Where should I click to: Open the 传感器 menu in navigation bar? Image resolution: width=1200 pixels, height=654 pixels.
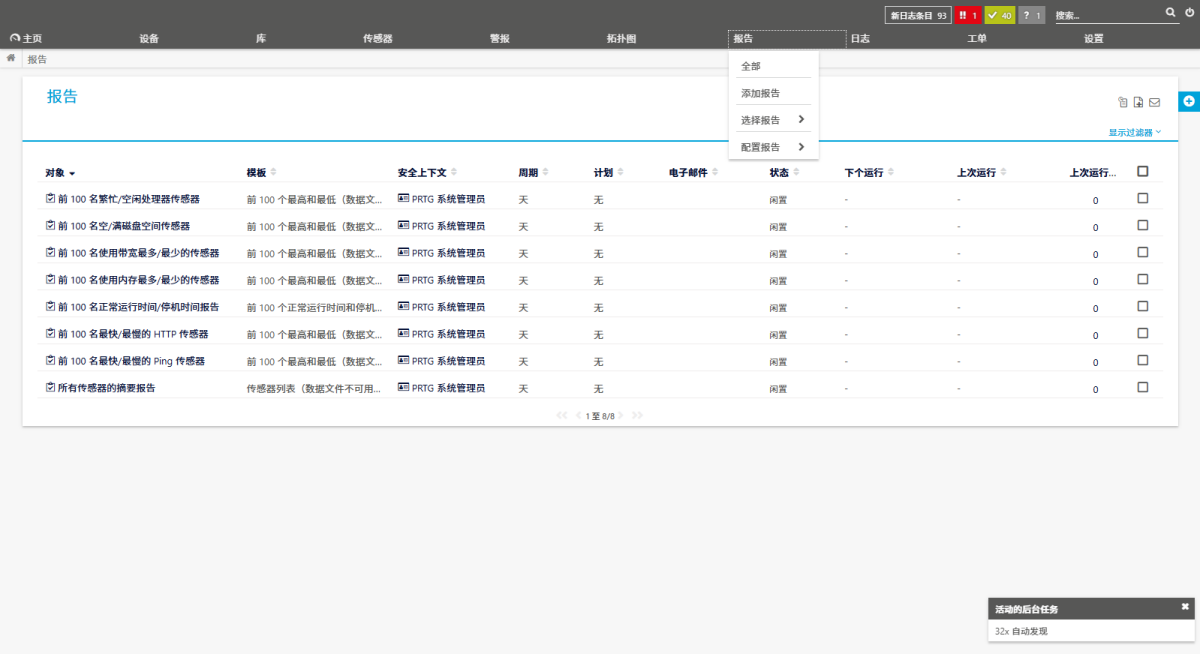tap(377, 38)
